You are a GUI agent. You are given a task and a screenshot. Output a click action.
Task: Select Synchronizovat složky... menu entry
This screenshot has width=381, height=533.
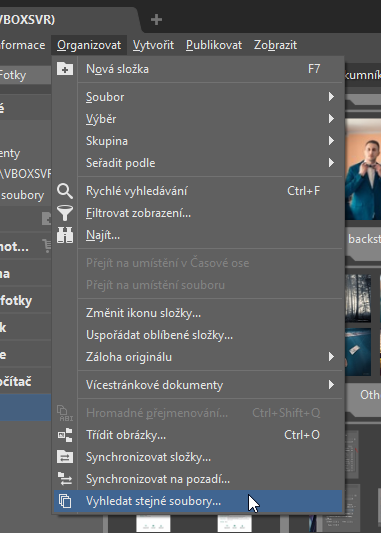(198, 457)
